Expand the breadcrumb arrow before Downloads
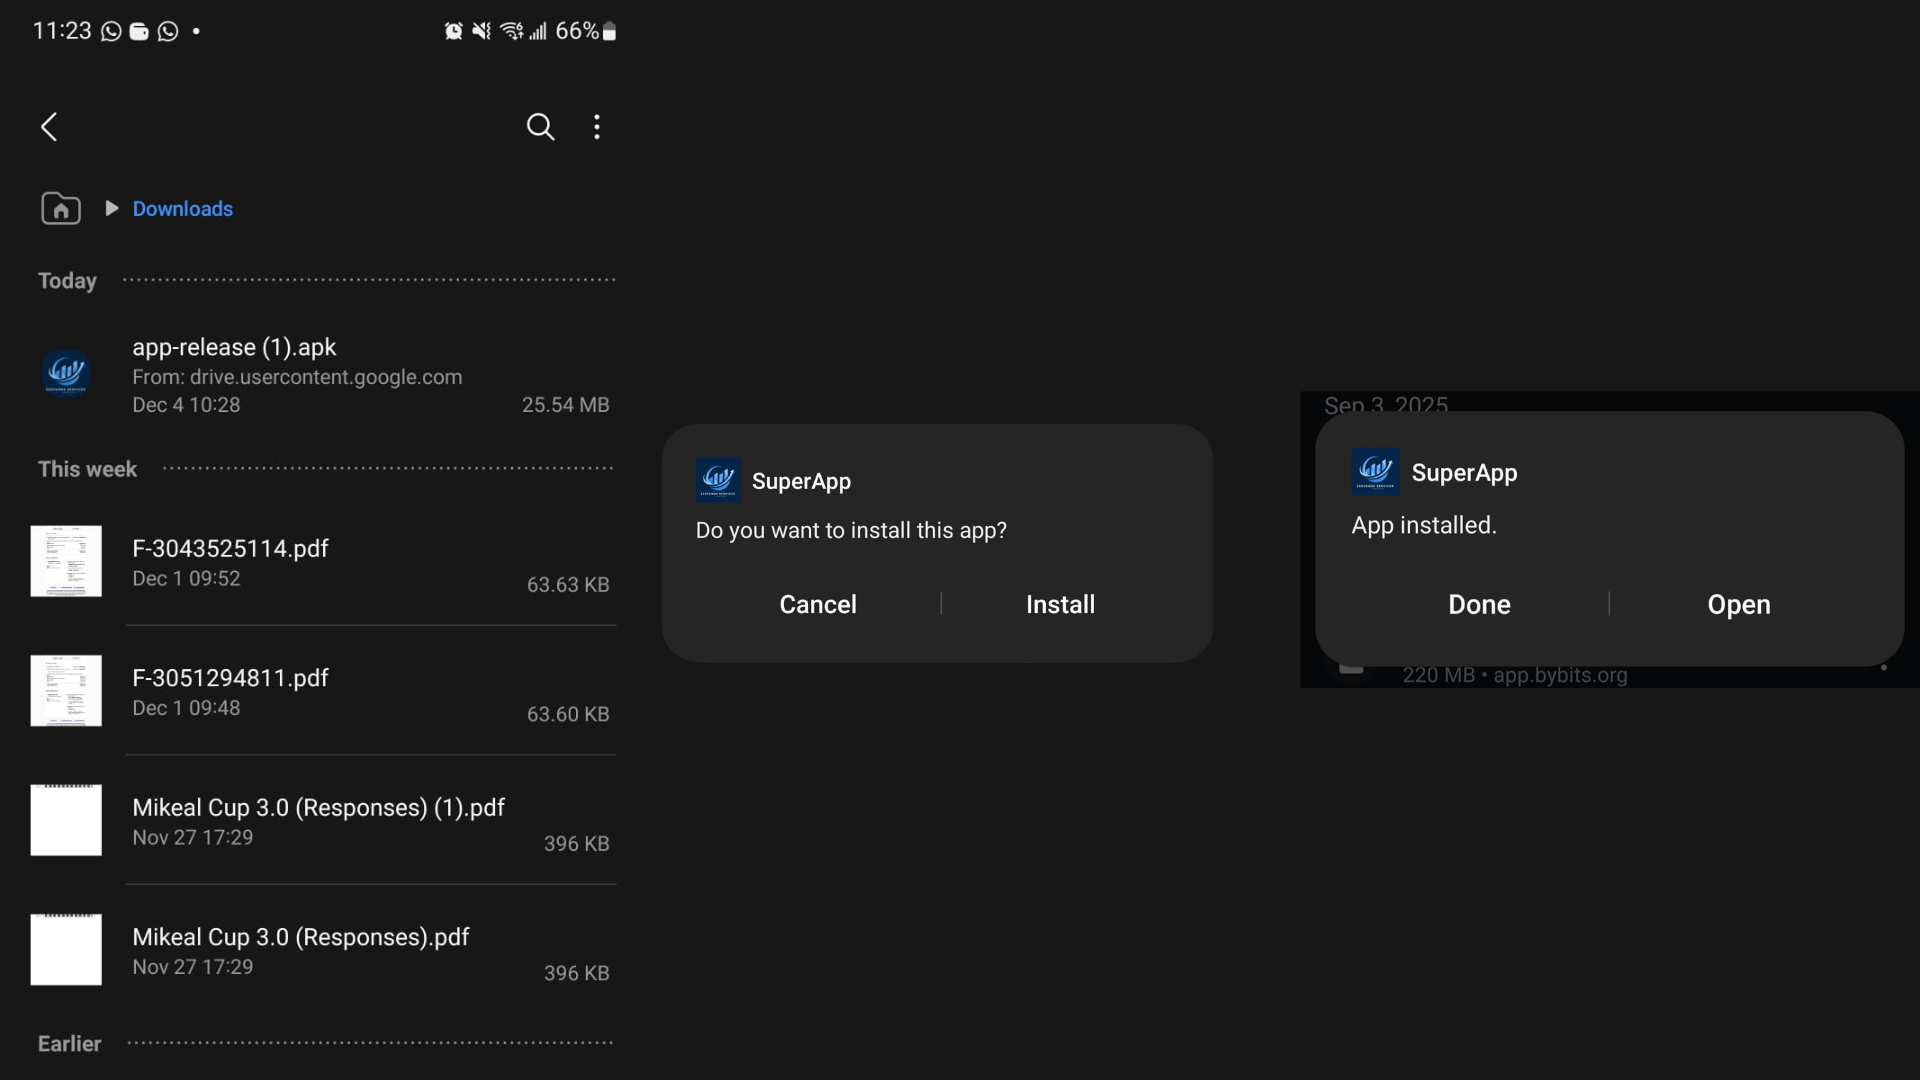 [112, 208]
